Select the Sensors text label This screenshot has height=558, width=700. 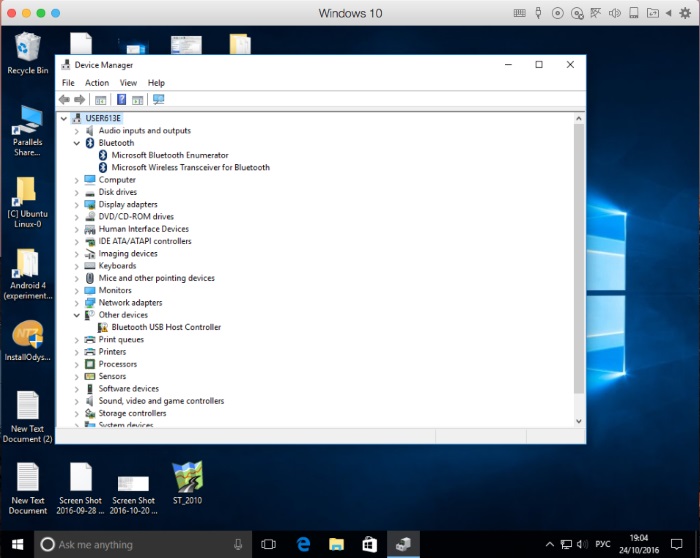pyautogui.click(x=112, y=376)
